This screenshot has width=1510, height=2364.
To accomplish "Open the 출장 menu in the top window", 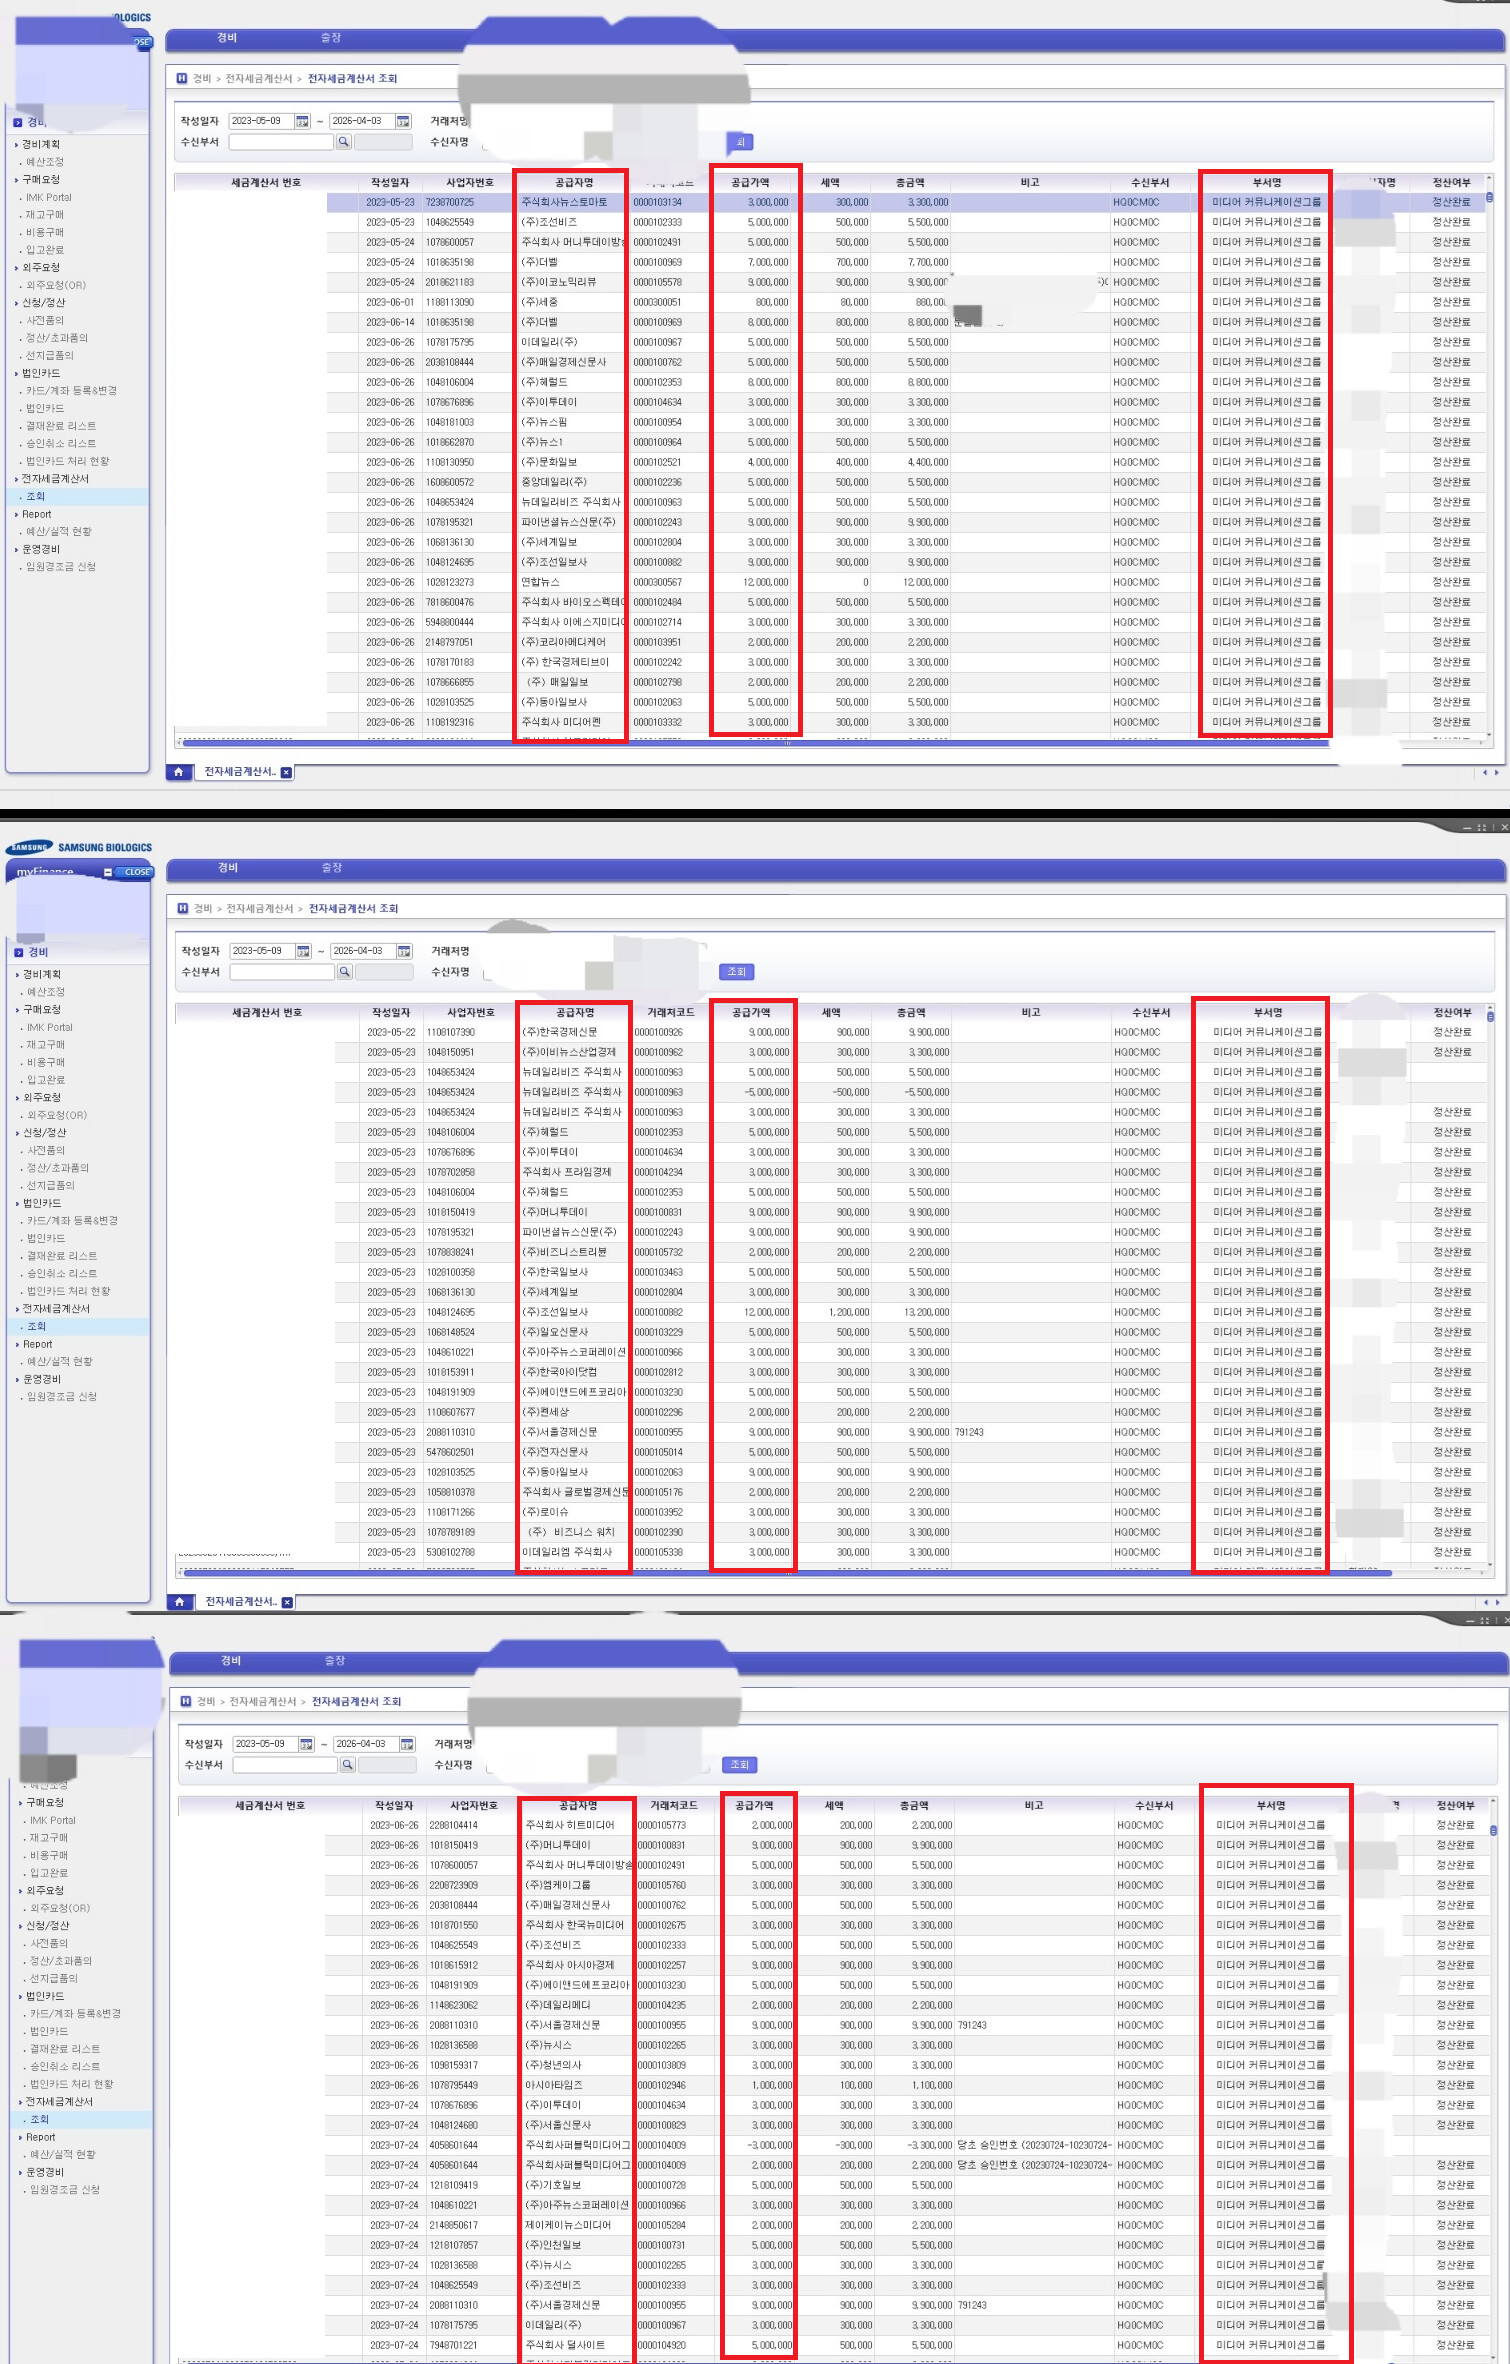I will [330, 38].
